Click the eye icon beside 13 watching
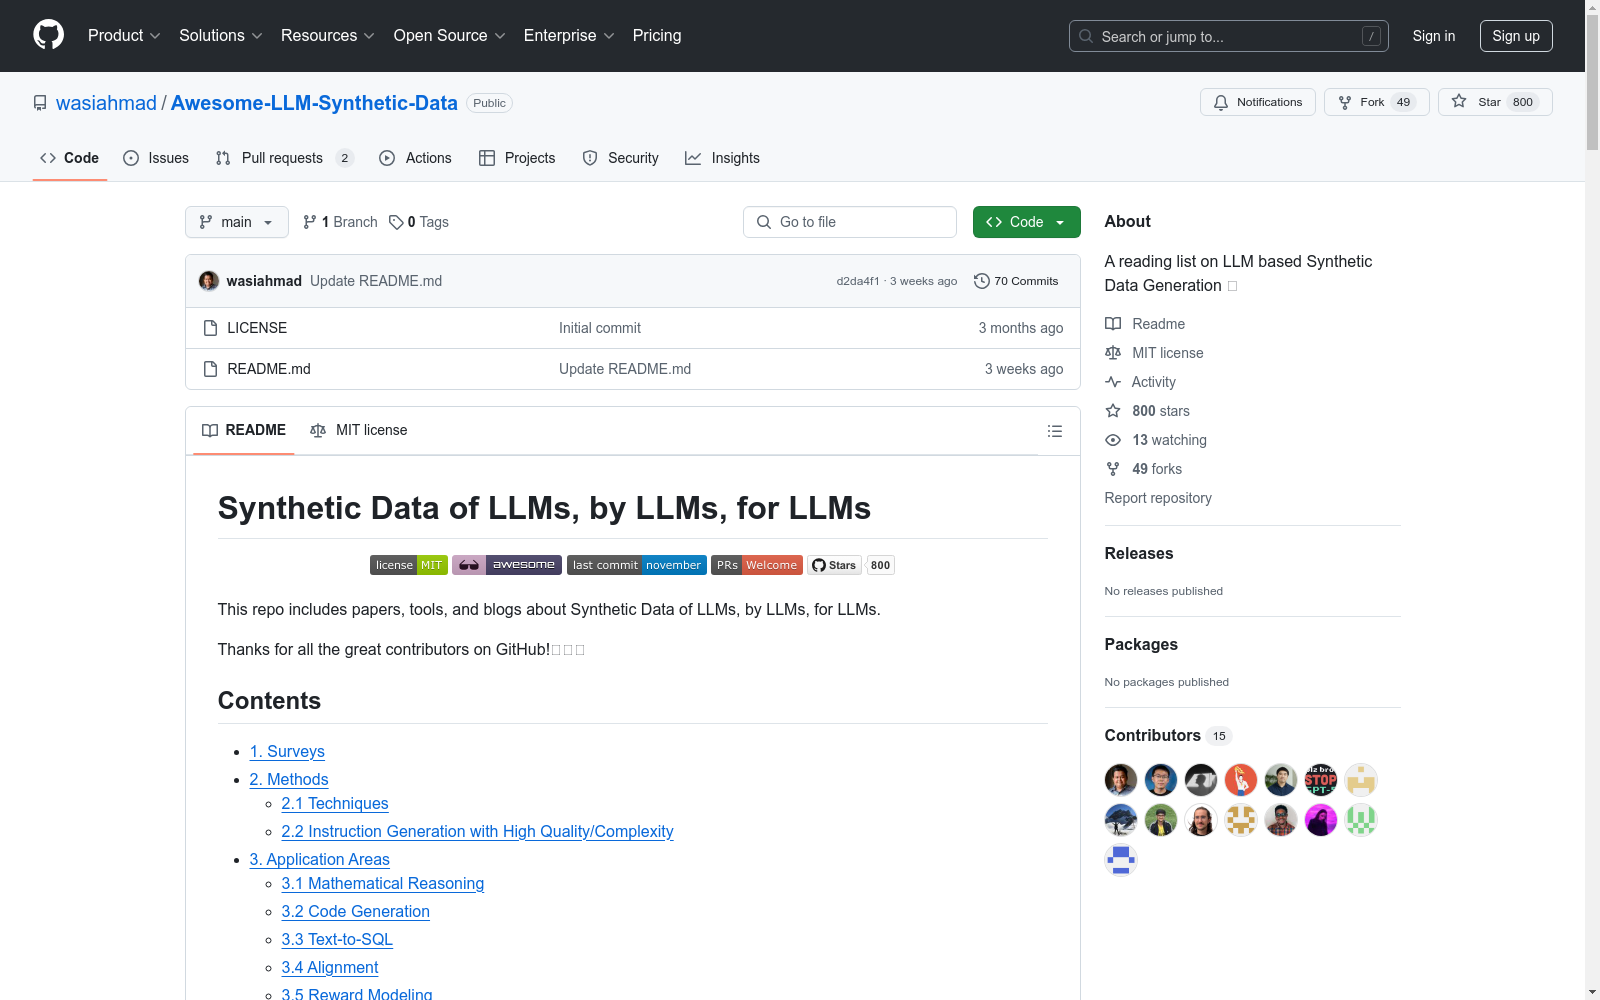 (1113, 440)
